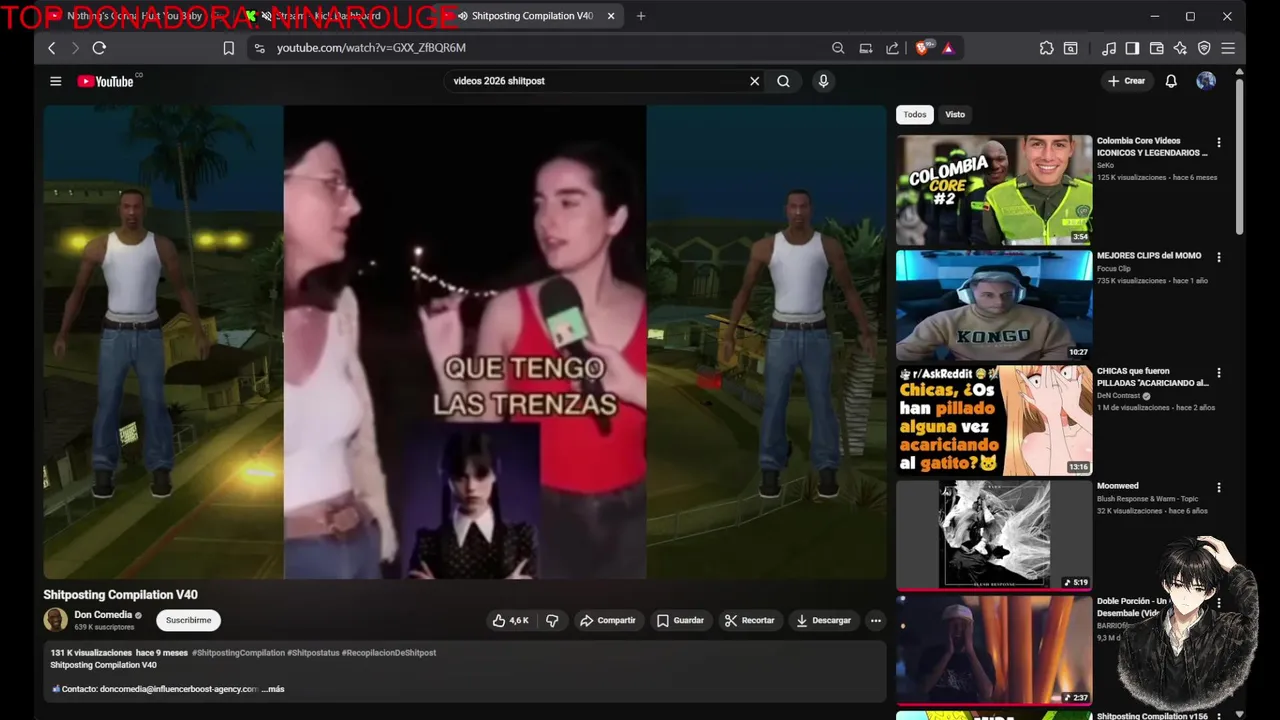Screen dimensions: 1280x720
Task: Reload the page
Action: point(99,48)
